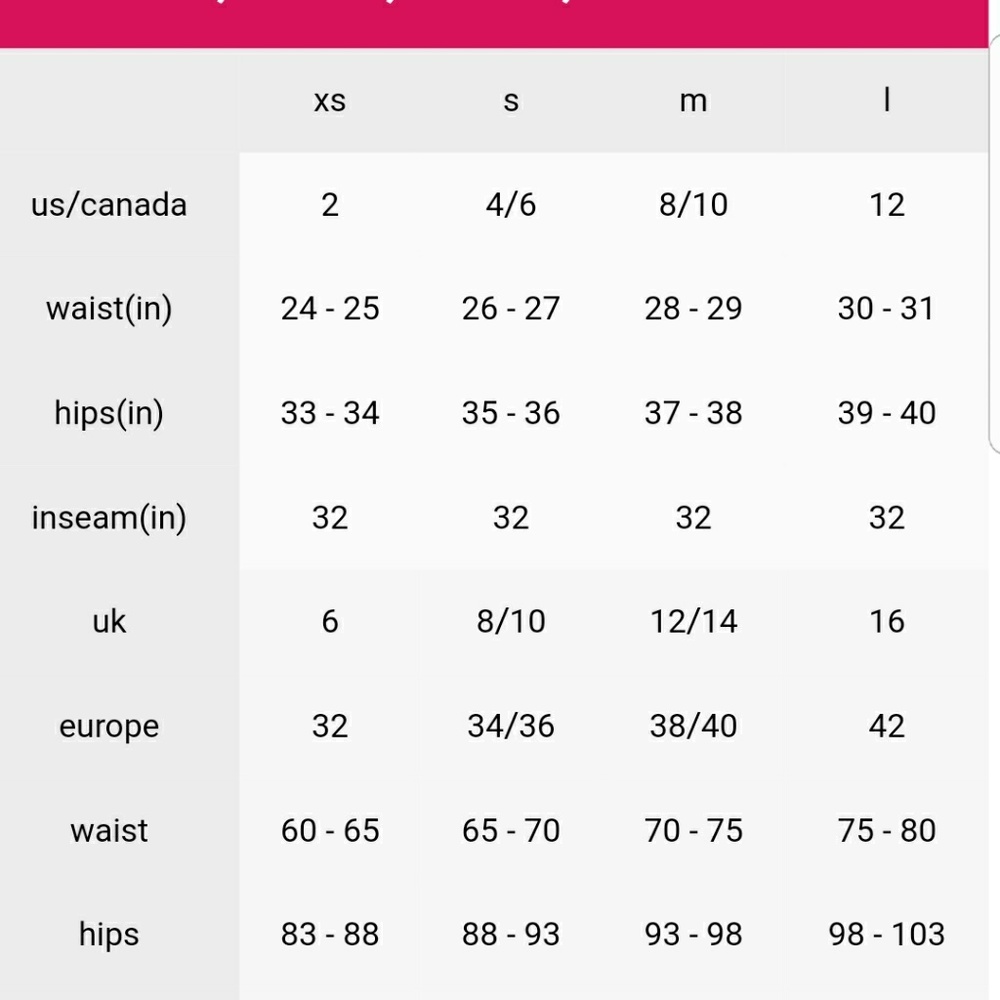Click the 4/6 us/canada size cell

[511, 205]
